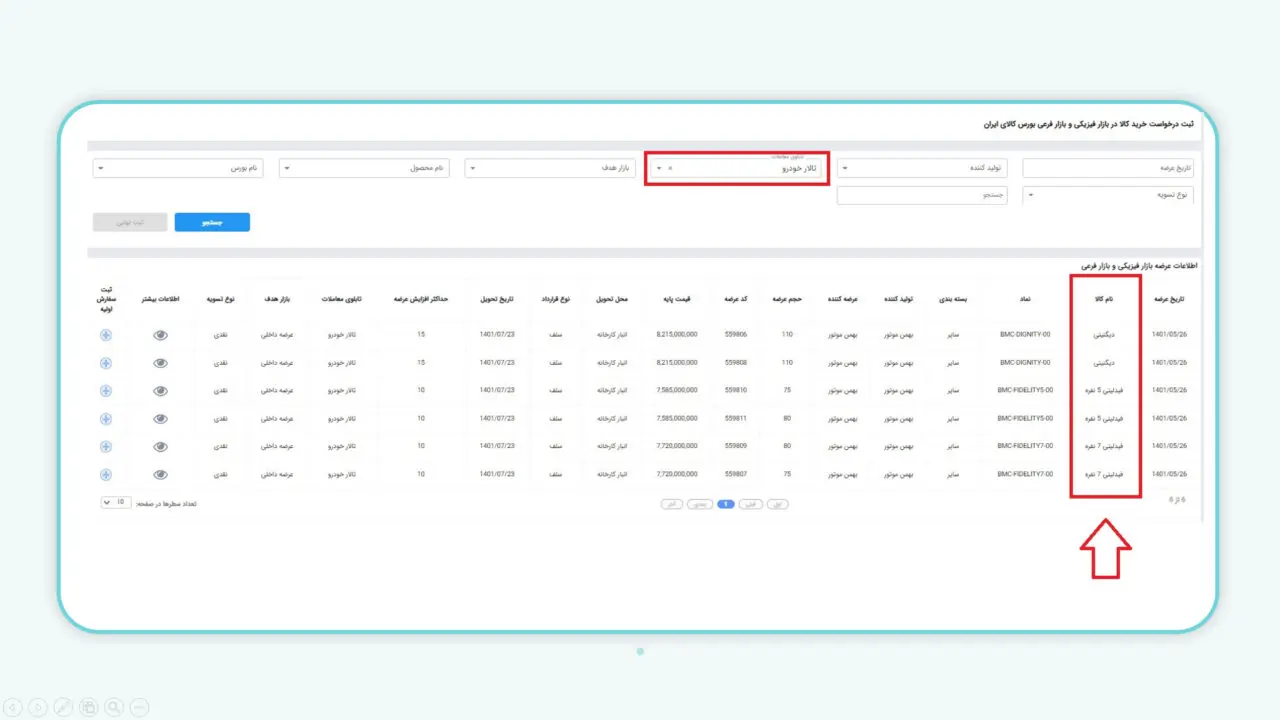The height and width of the screenshot is (720, 1280).
Task: Click the plus icon in row 559809
Action: (x=106, y=447)
